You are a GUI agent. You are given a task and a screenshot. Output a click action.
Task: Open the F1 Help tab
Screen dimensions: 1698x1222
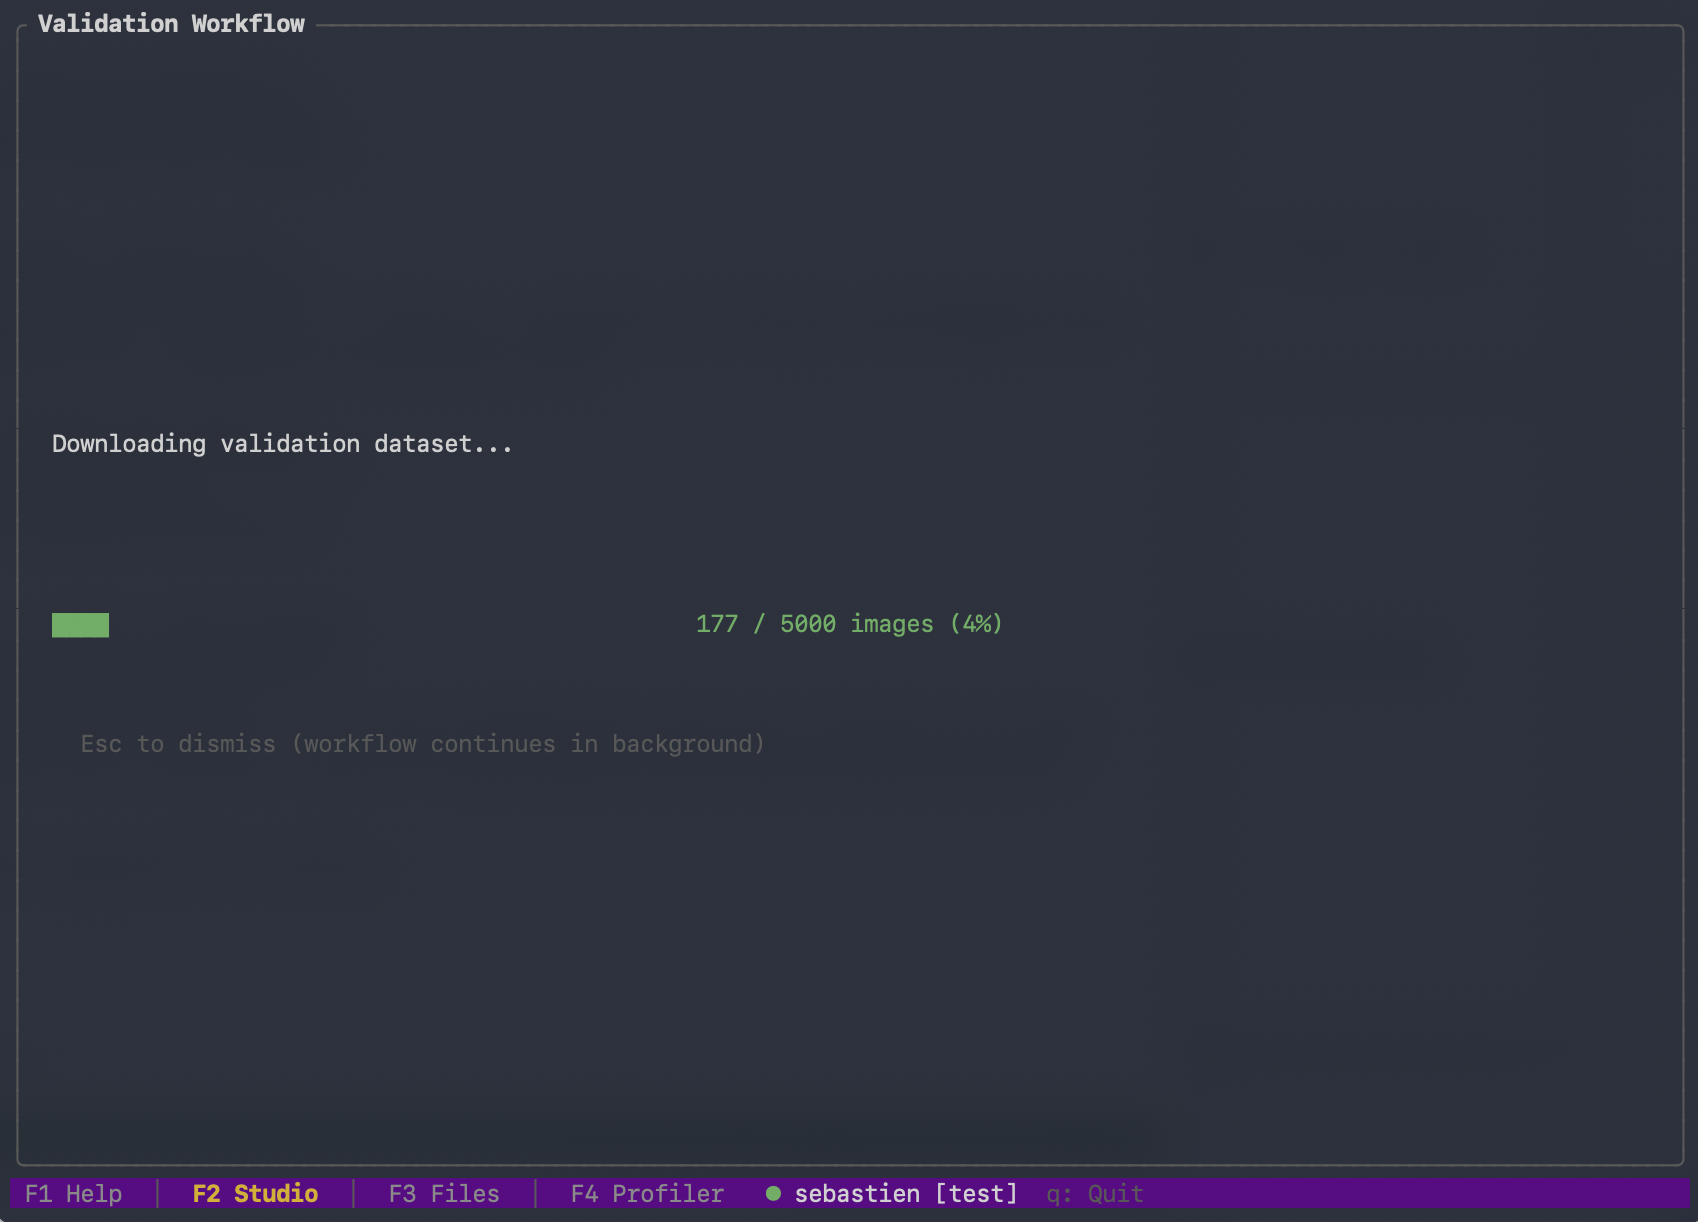pyautogui.click(x=74, y=1193)
